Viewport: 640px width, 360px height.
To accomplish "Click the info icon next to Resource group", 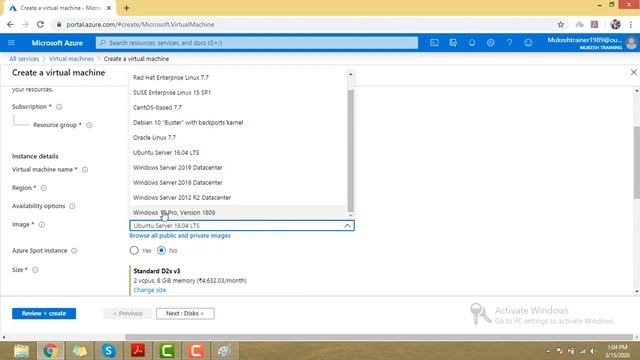I will [89, 125].
